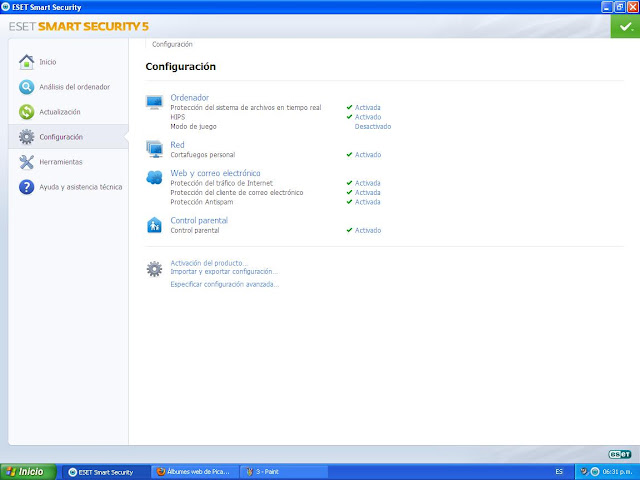
Task: Toggle Modo de juego Desactivado status
Action: (373, 127)
